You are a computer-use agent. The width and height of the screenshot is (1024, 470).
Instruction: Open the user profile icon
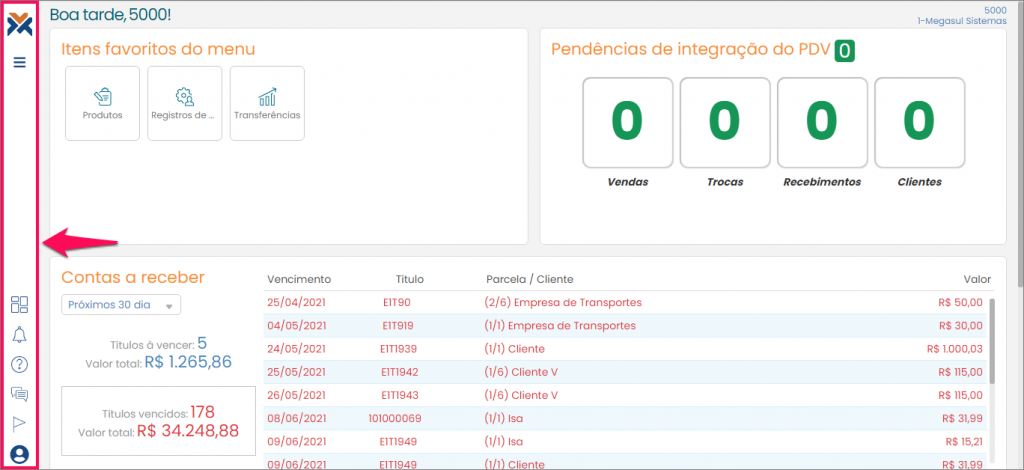point(19,454)
